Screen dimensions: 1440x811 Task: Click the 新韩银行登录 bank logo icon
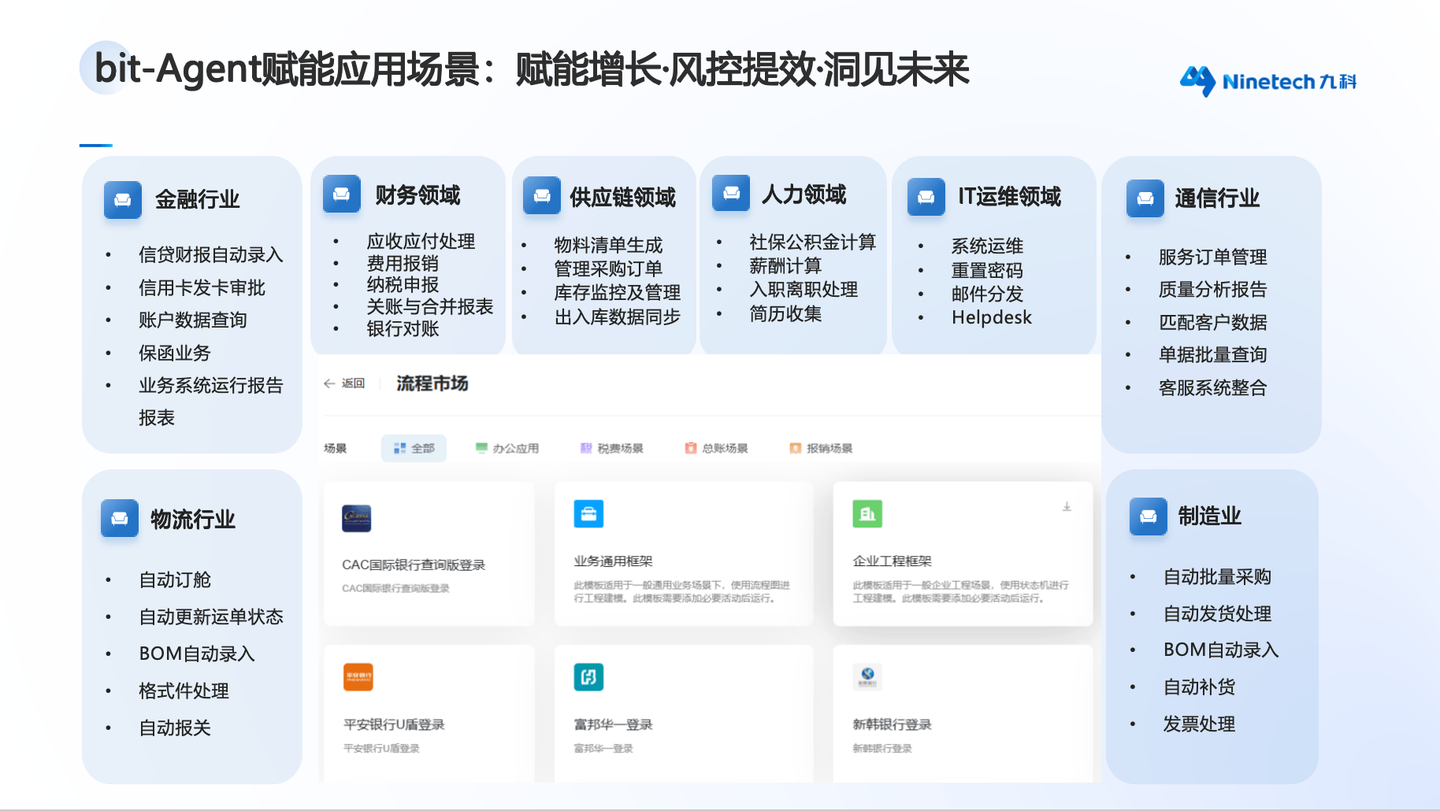click(x=868, y=677)
